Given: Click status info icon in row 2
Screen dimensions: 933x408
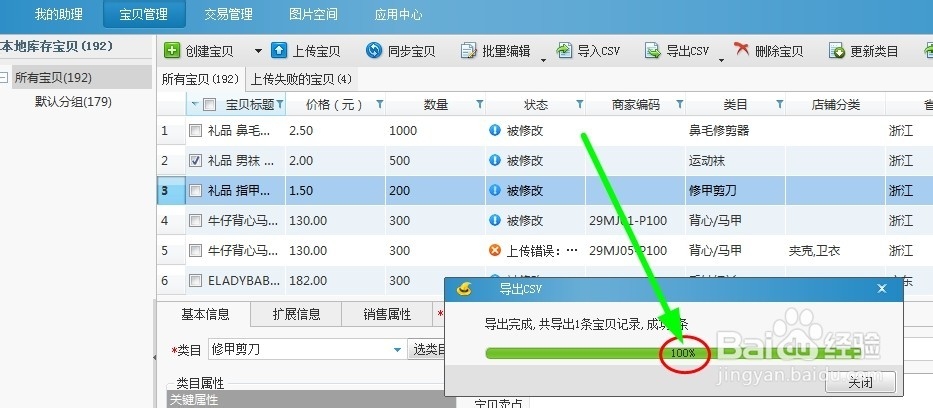Looking at the screenshot, I should coord(494,160).
